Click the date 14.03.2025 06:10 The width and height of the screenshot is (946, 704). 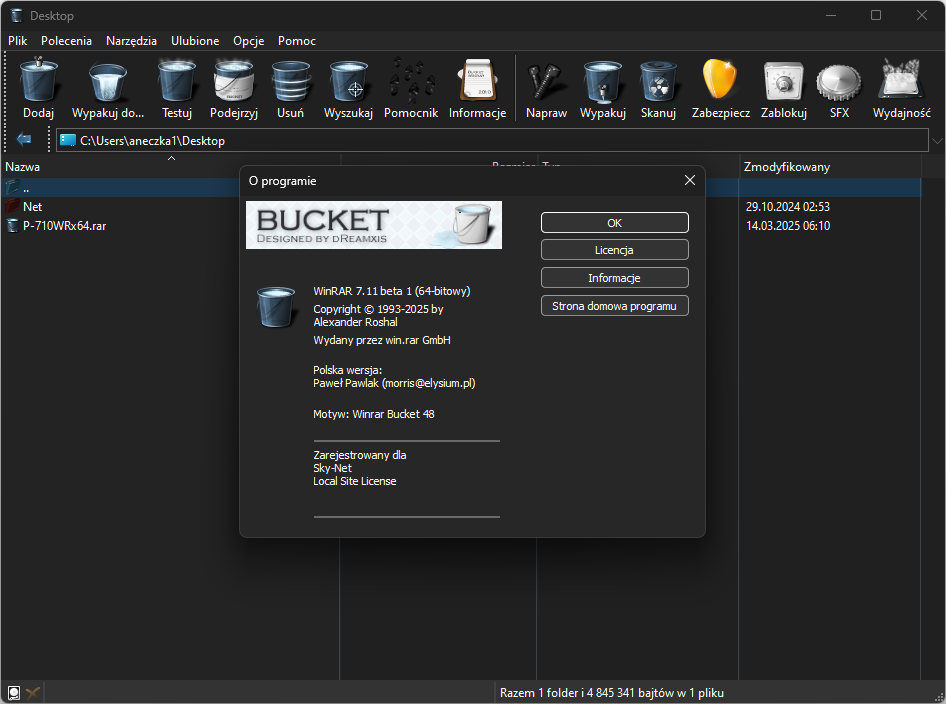787,226
